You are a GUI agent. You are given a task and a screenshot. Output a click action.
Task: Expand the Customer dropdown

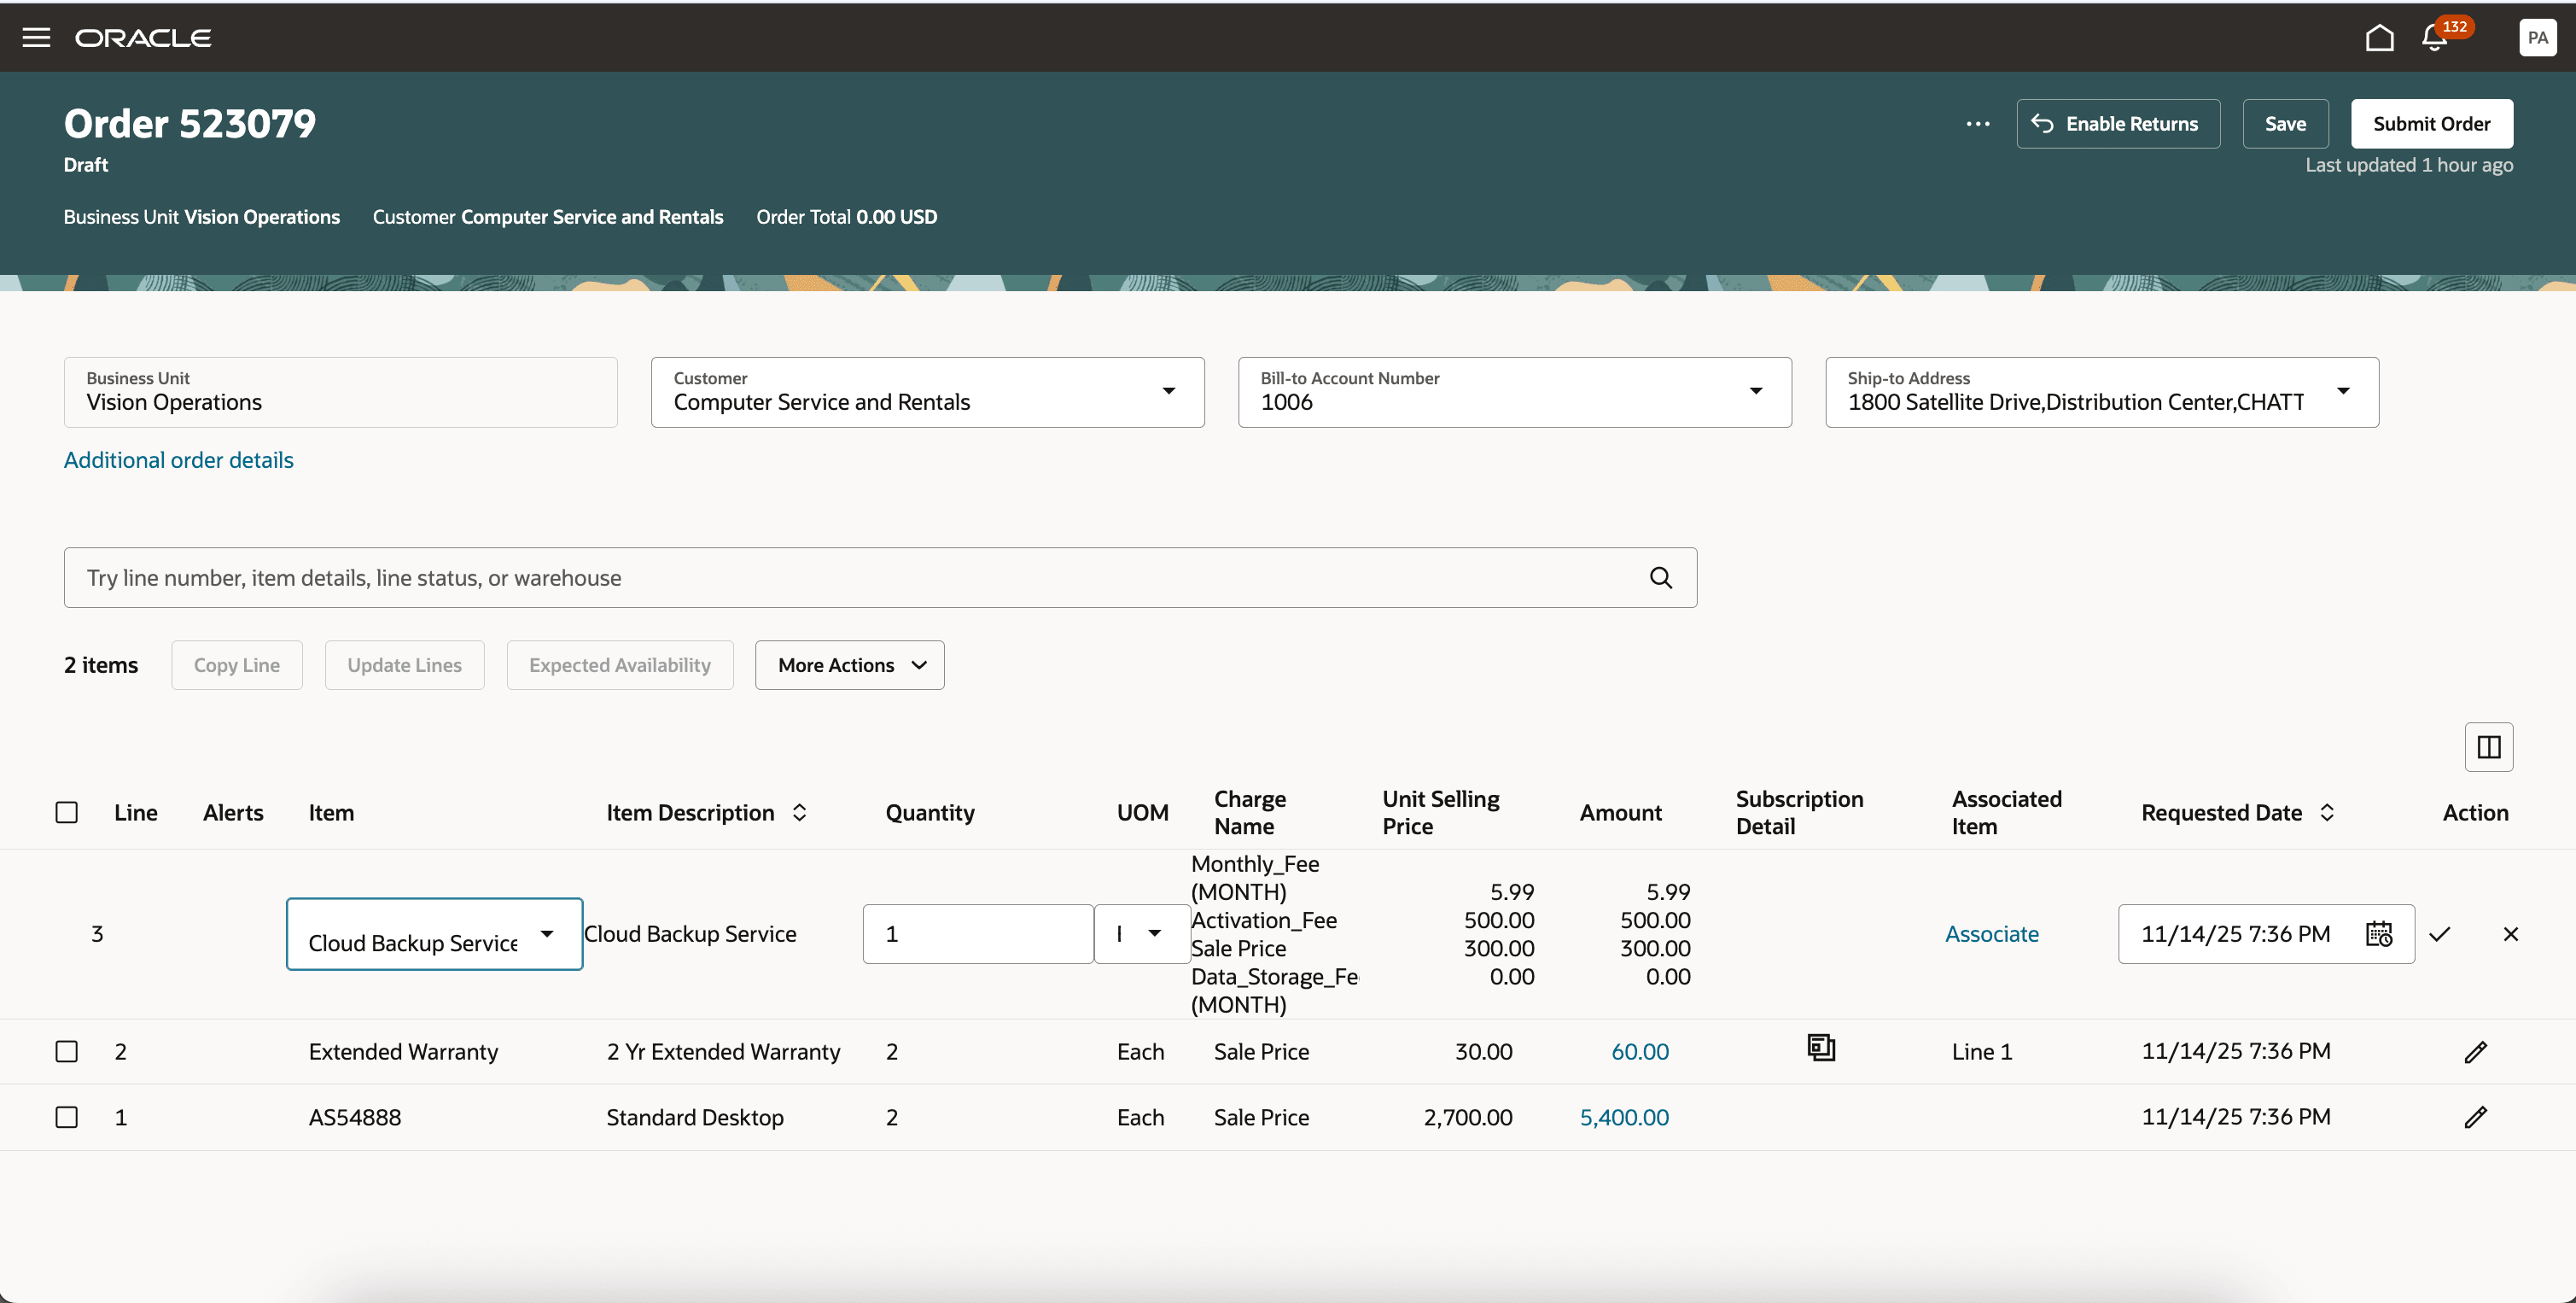[x=1168, y=391]
